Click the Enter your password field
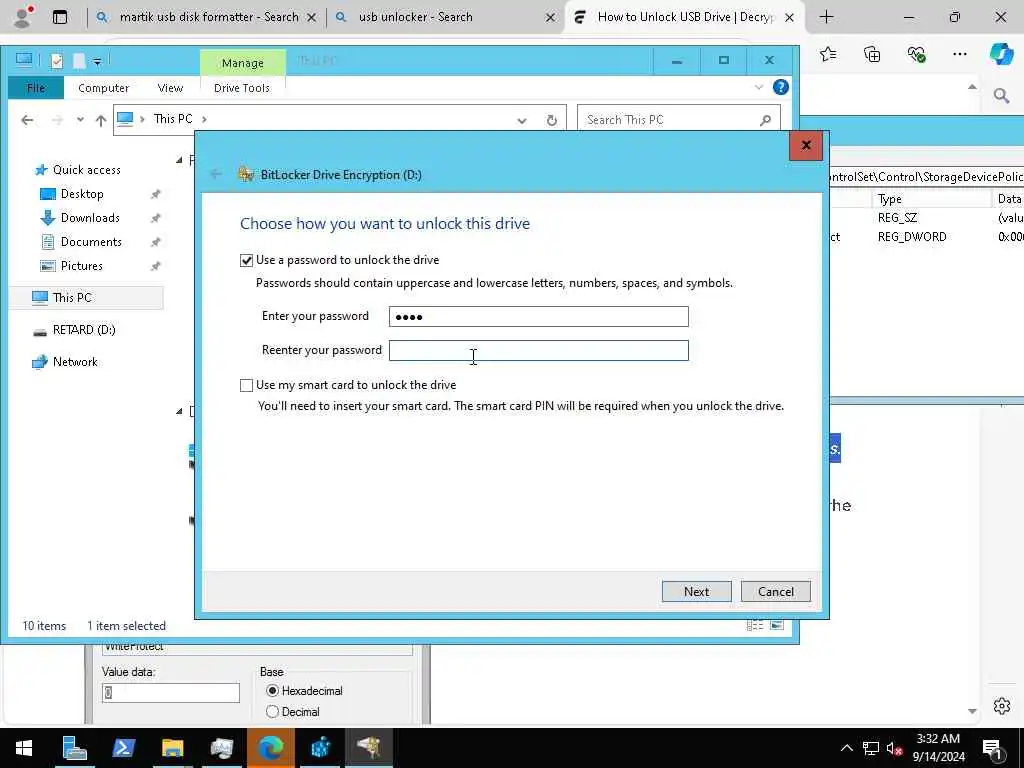1024x768 pixels. [538, 317]
